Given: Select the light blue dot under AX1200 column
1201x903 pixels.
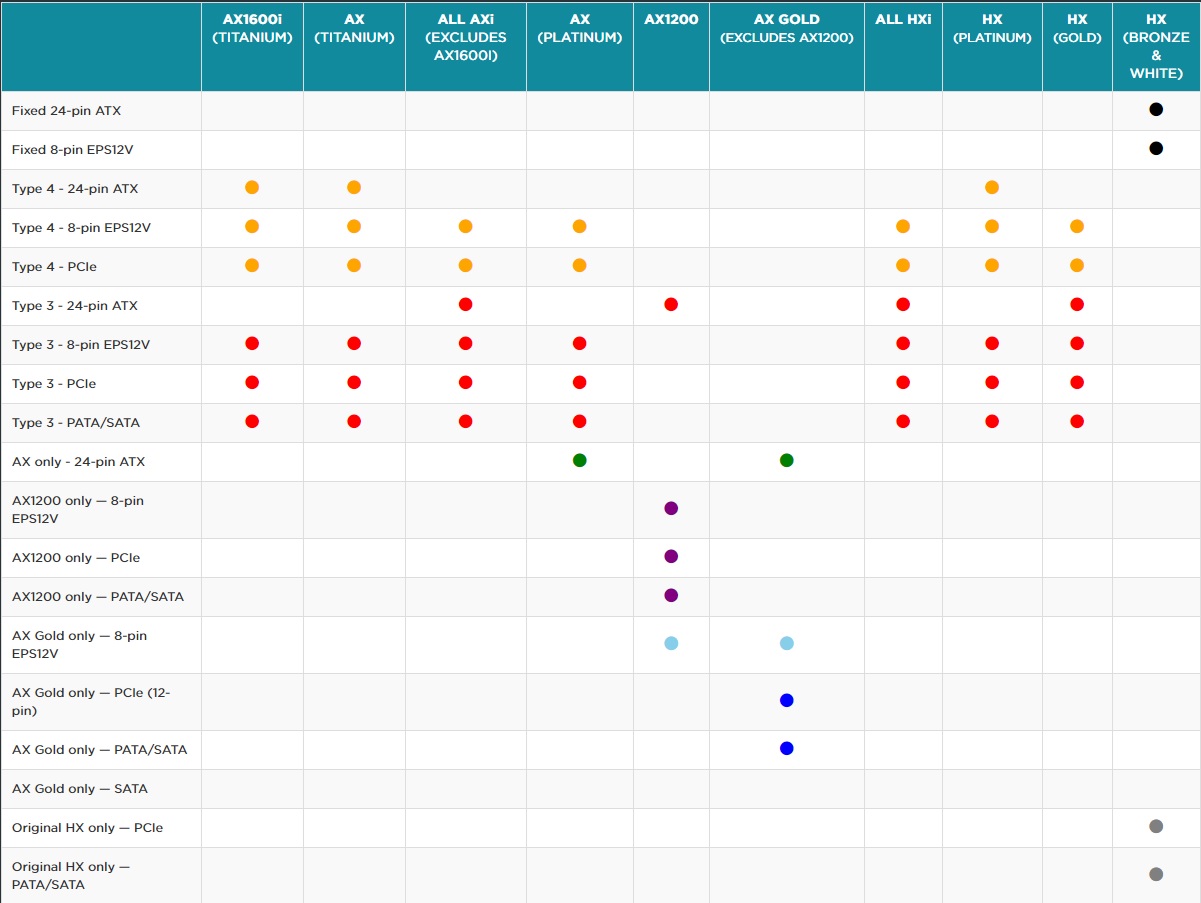Looking at the screenshot, I should point(671,643).
